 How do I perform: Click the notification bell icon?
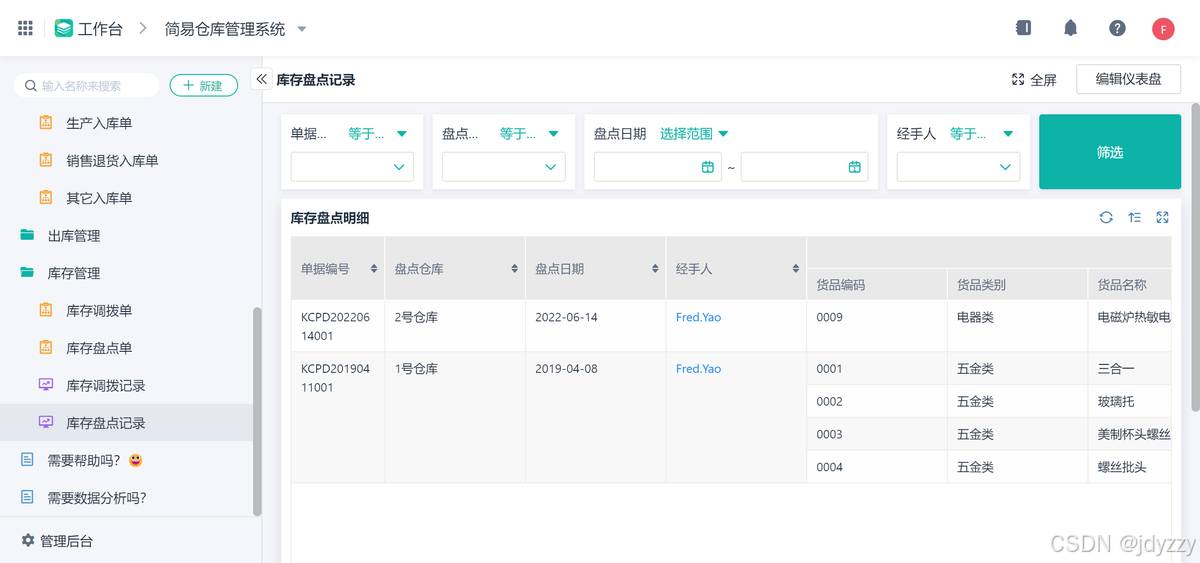tap(1070, 28)
